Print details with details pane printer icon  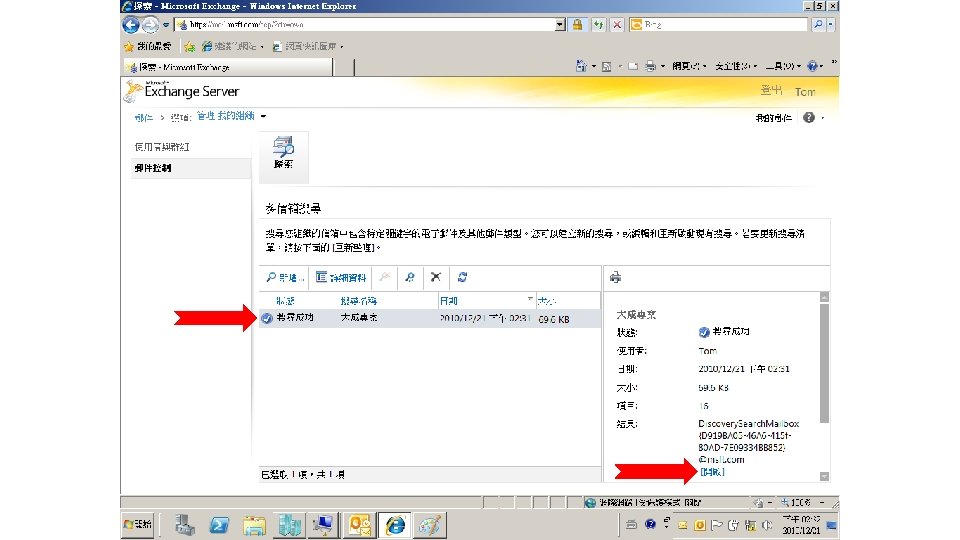615,277
